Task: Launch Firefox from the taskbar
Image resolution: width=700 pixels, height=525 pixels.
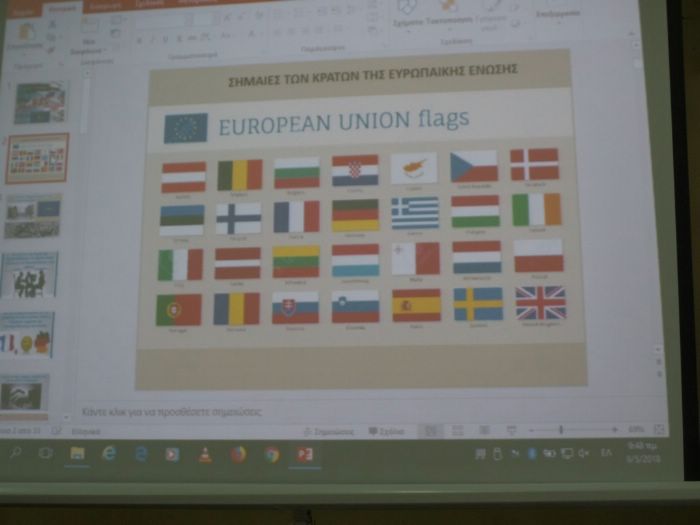Action: [x=238, y=454]
